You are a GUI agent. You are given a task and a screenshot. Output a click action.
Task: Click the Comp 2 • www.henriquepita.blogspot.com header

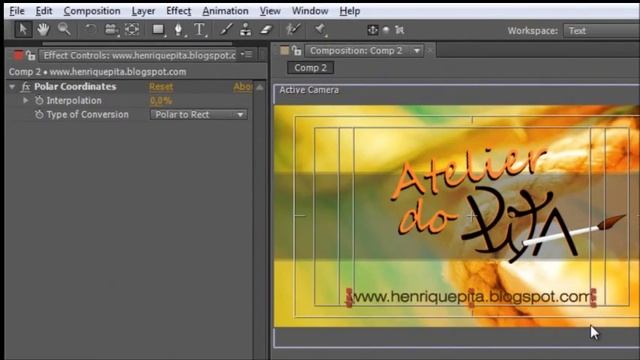98,72
